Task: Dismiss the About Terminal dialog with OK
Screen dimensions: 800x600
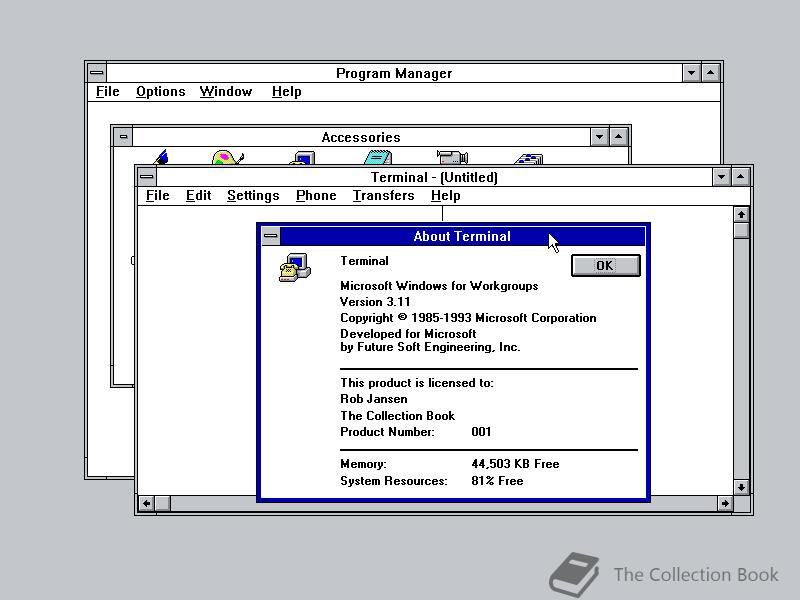Action: point(605,265)
